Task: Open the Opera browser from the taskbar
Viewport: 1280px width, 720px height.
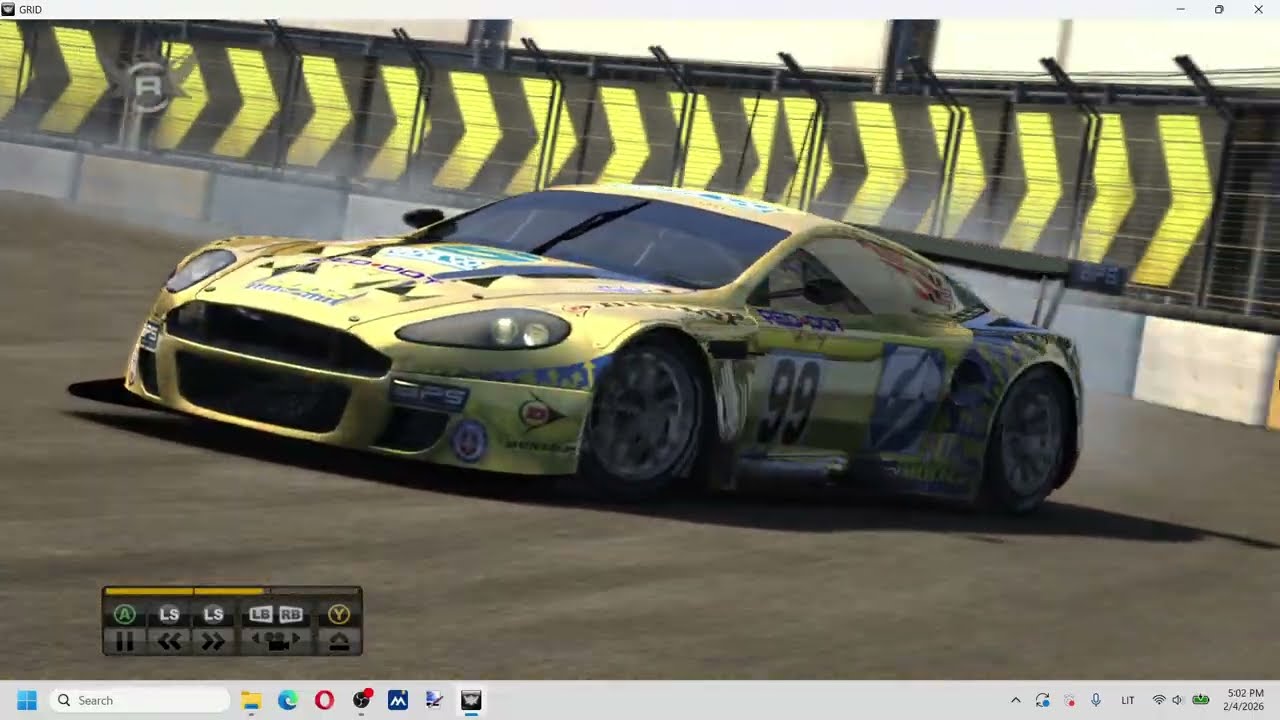Action: coord(324,700)
